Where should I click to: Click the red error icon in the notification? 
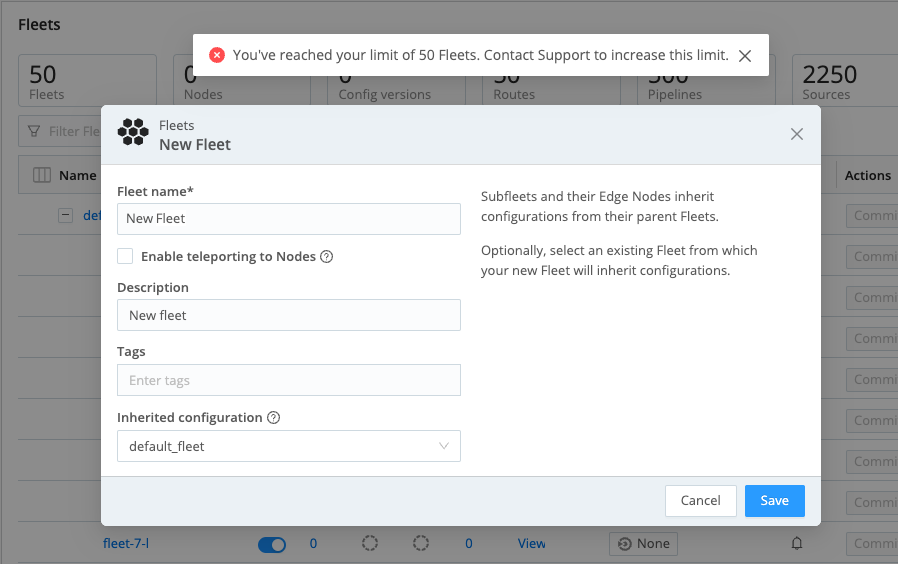coord(217,55)
